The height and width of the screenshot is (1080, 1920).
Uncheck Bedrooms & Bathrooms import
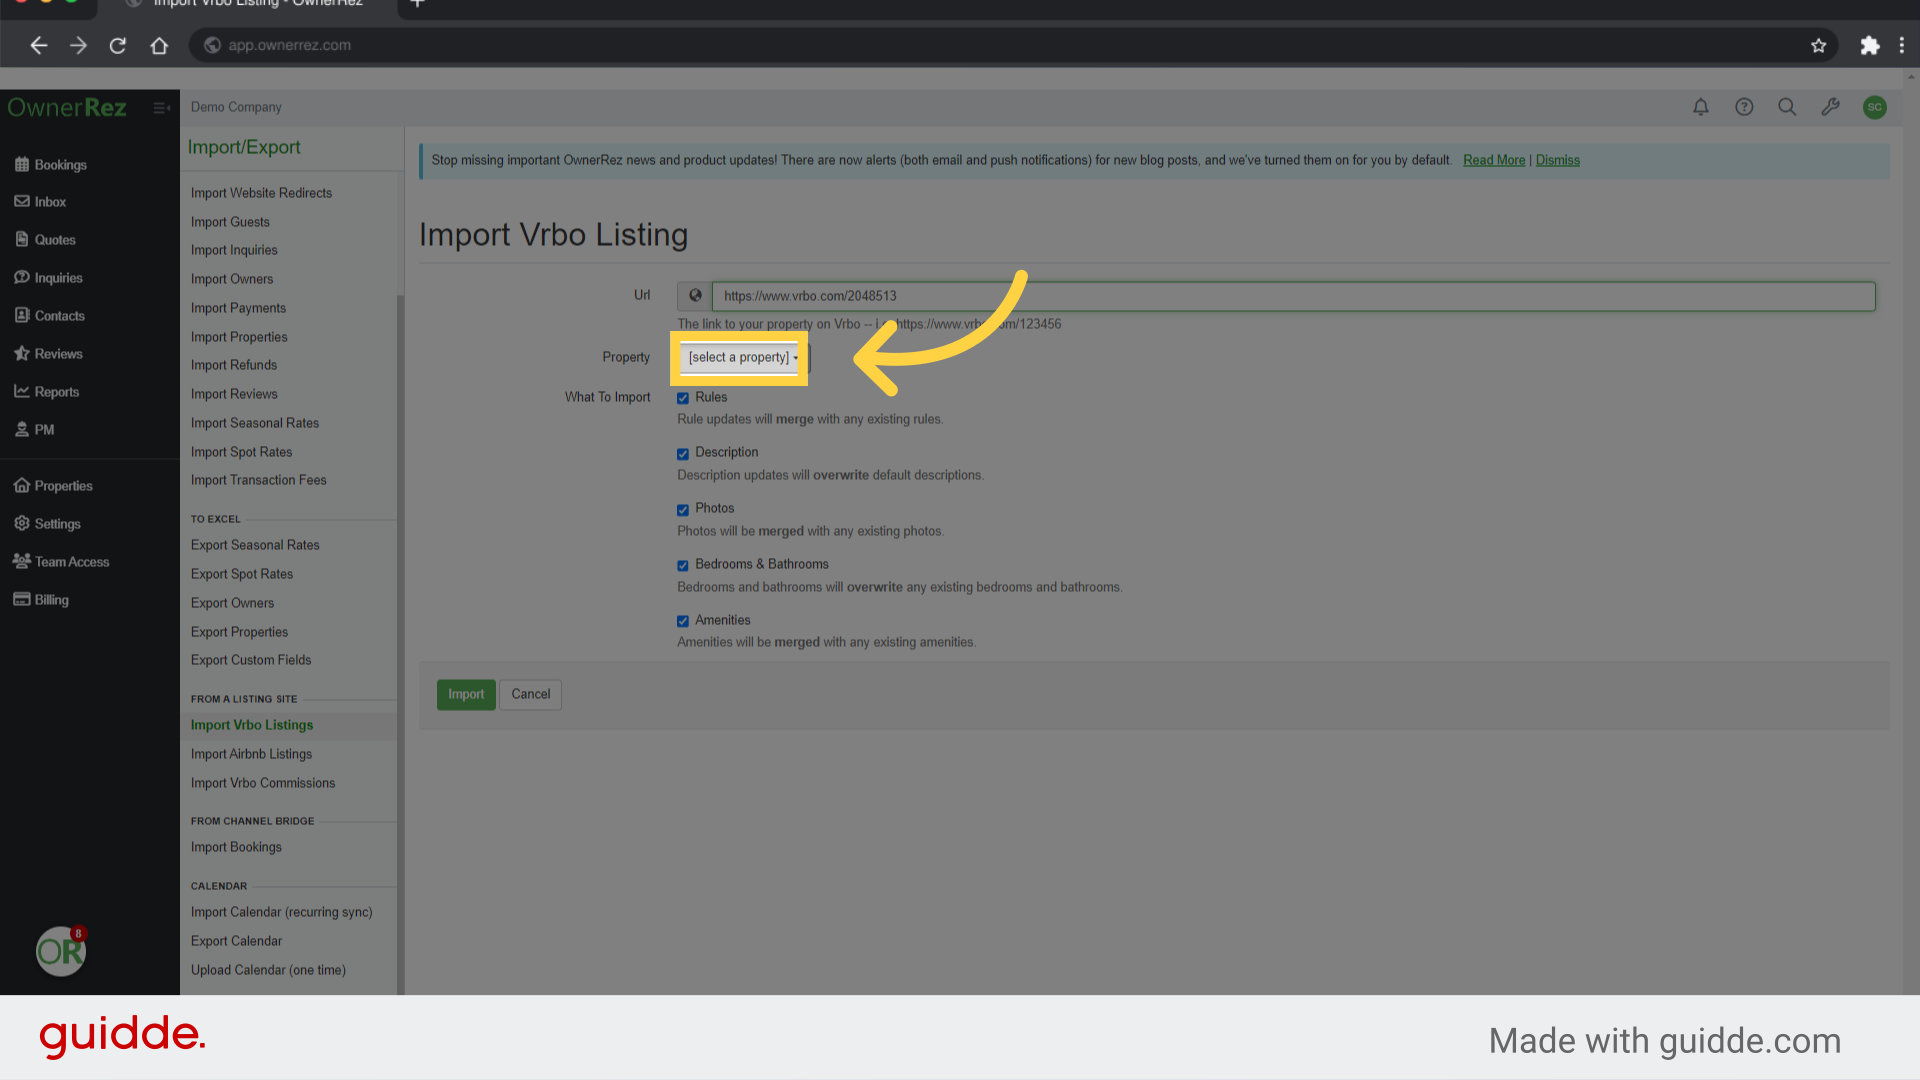click(x=683, y=565)
